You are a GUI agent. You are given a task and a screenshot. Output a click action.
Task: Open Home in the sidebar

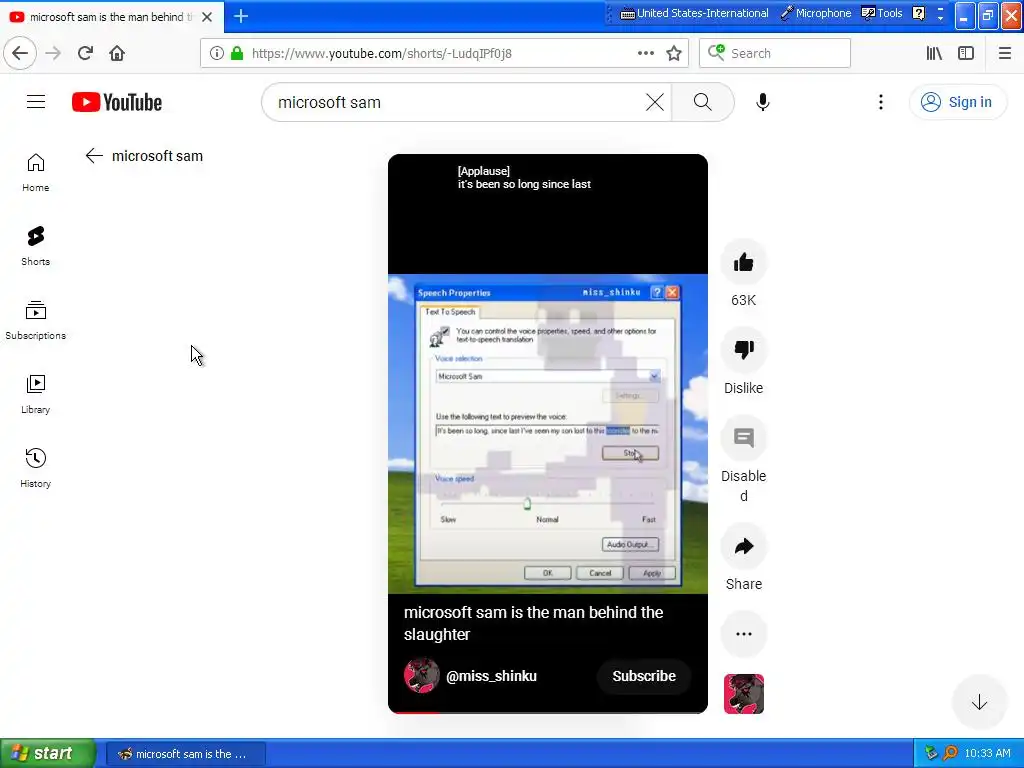click(x=35, y=173)
